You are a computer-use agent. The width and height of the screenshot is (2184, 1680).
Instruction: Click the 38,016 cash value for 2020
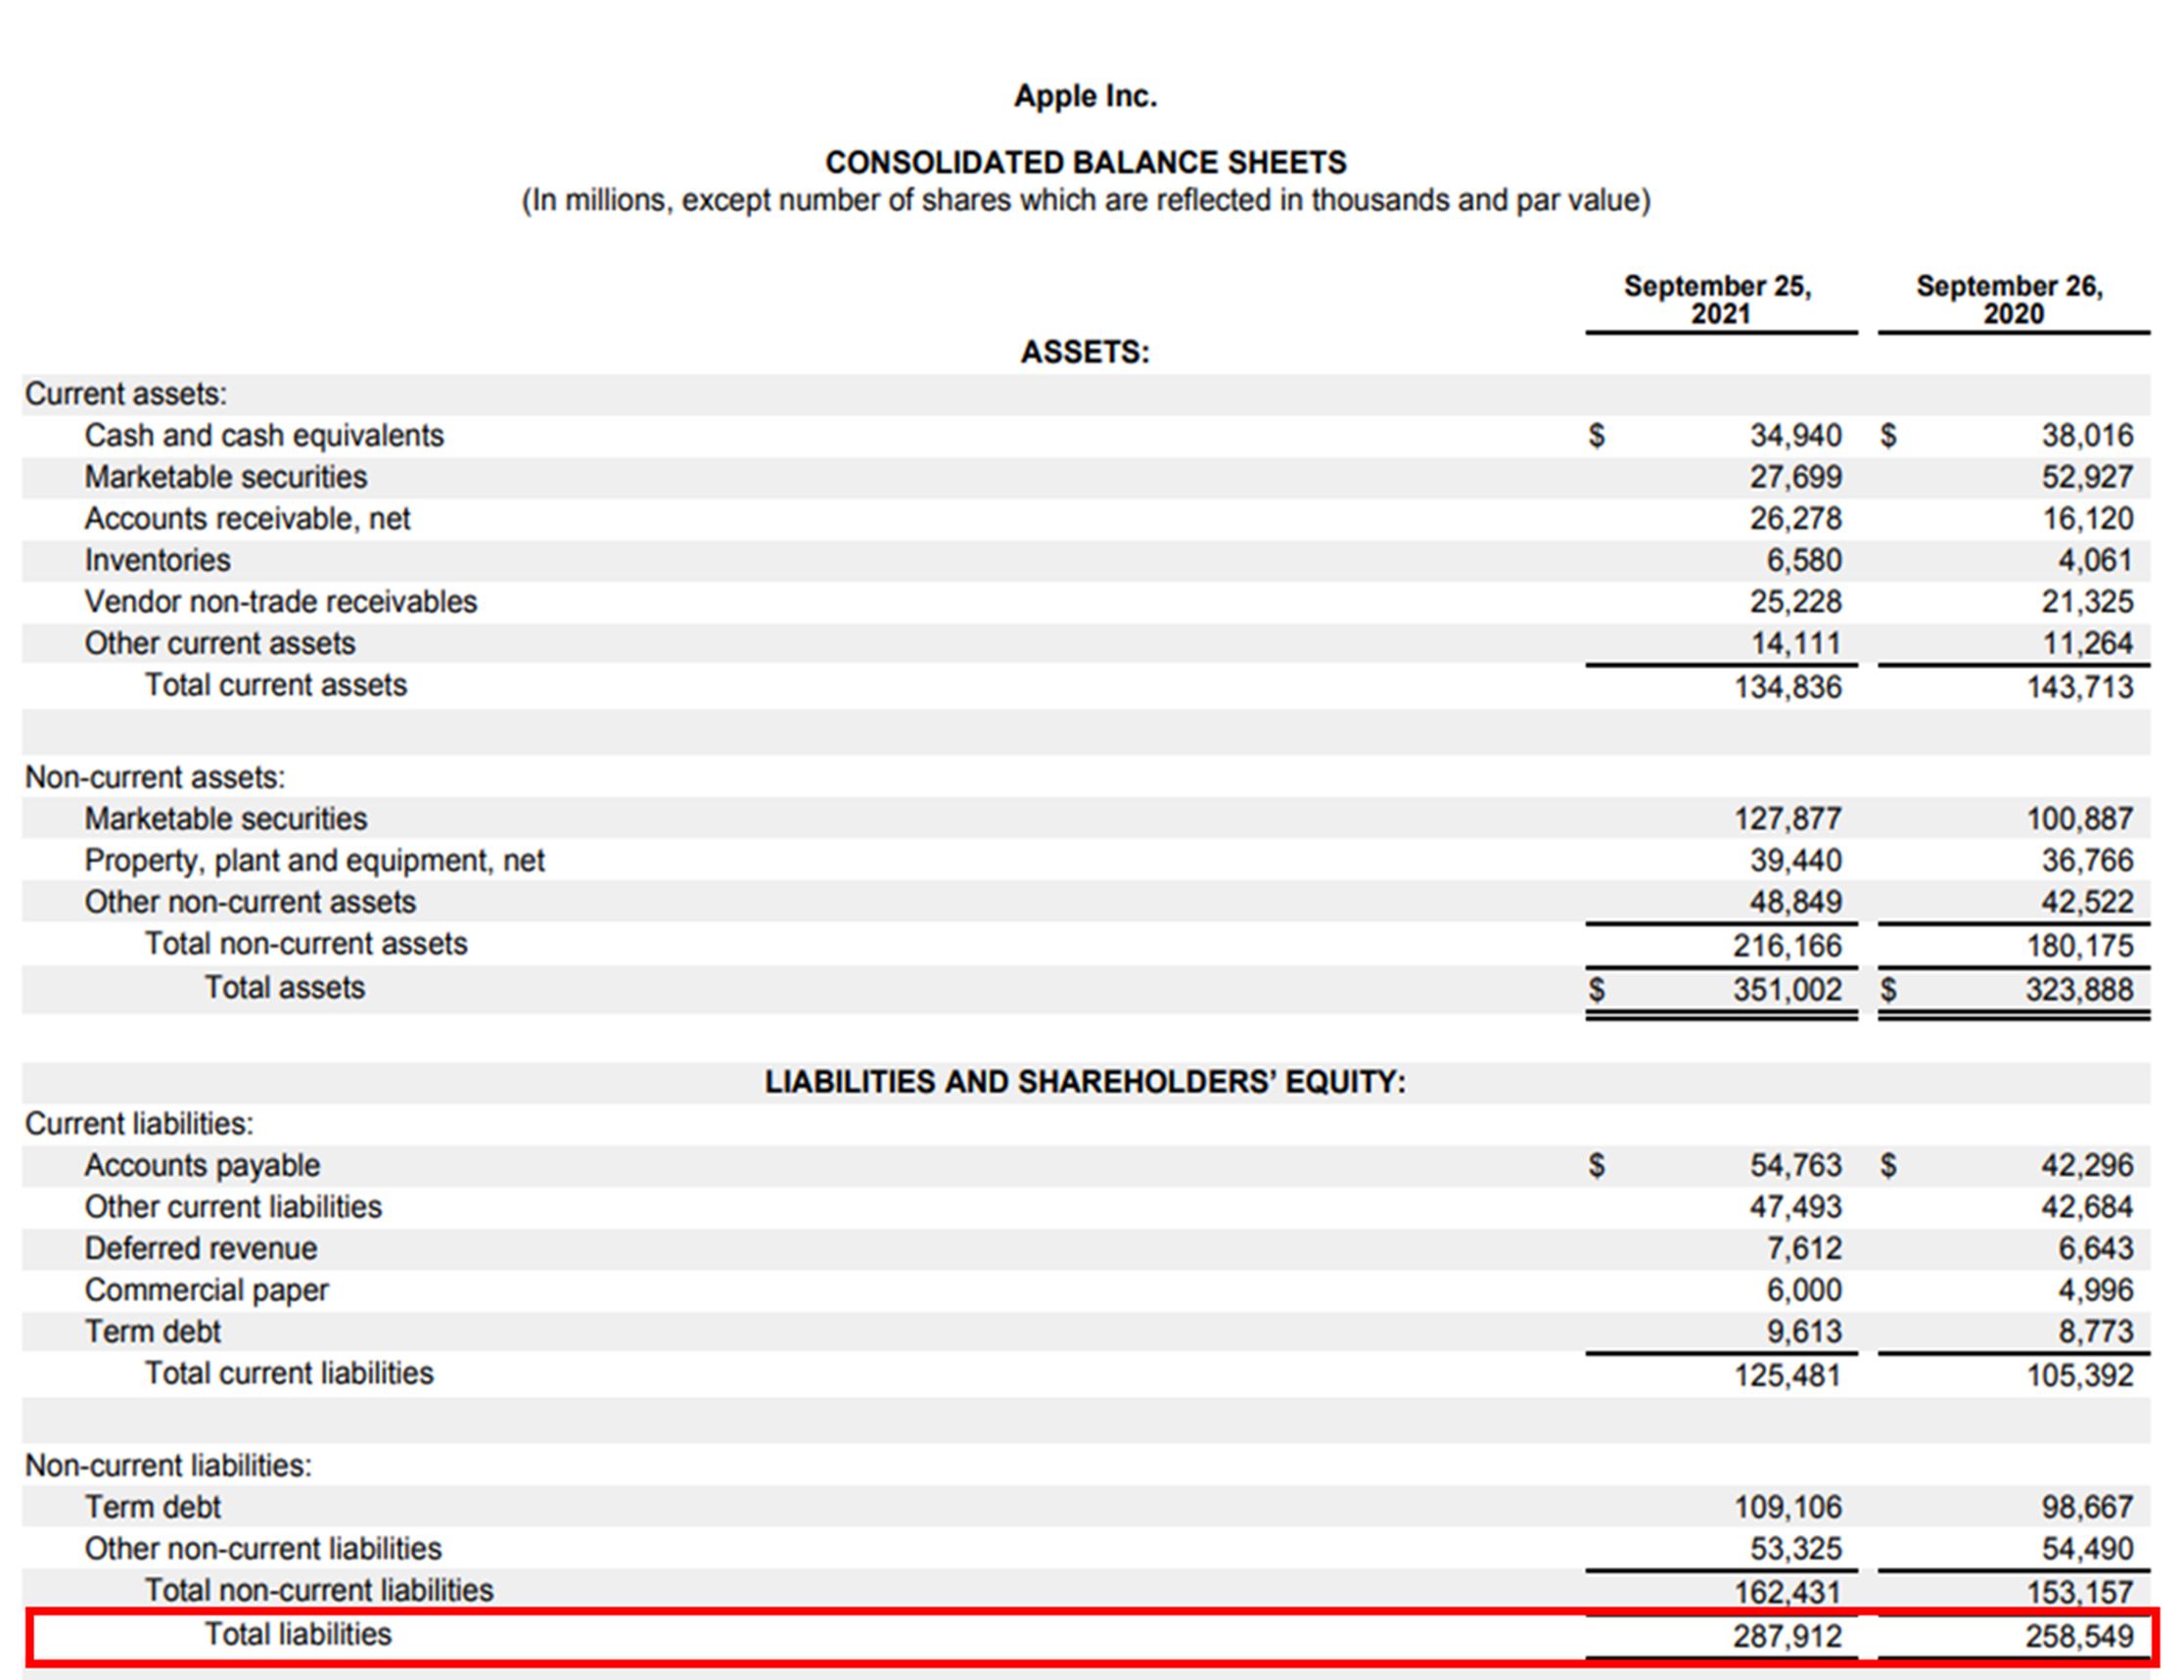(2087, 436)
